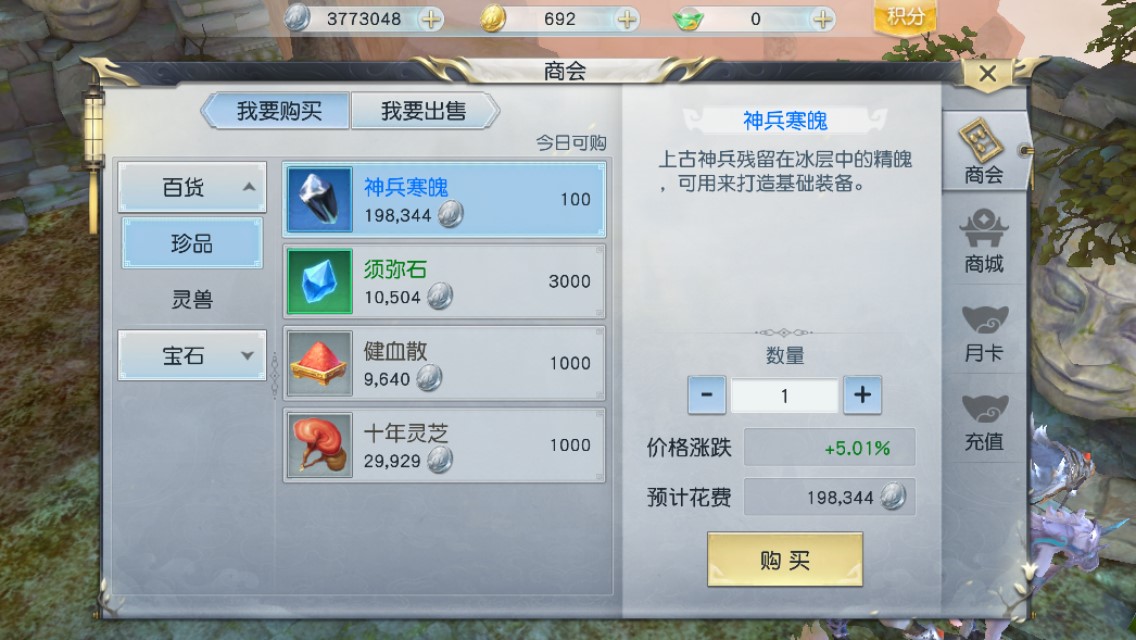Add jade ingots with plus icon
Viewport: 1136px width, 640px height.
point(822,19)
